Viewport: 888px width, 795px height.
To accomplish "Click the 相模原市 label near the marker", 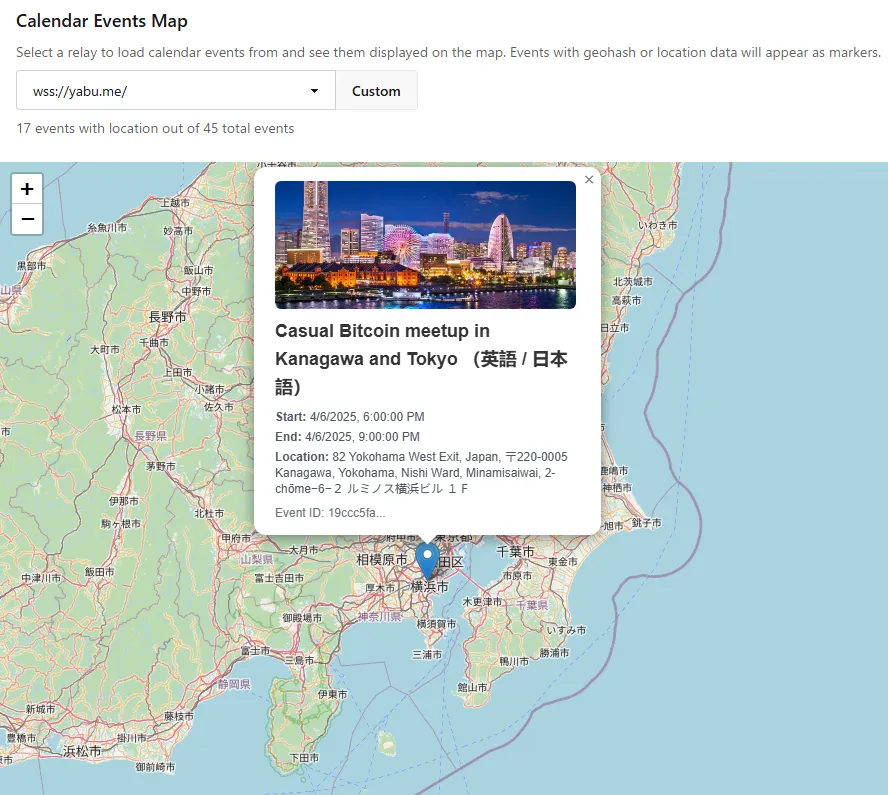I will pyautogui.click(x=381, y=560).
